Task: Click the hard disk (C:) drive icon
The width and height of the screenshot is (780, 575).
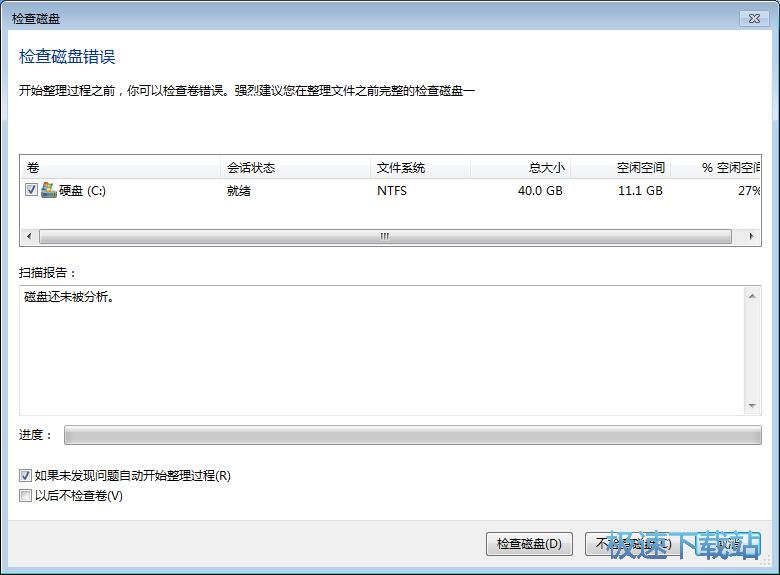Action: click(x=48, y=190)
